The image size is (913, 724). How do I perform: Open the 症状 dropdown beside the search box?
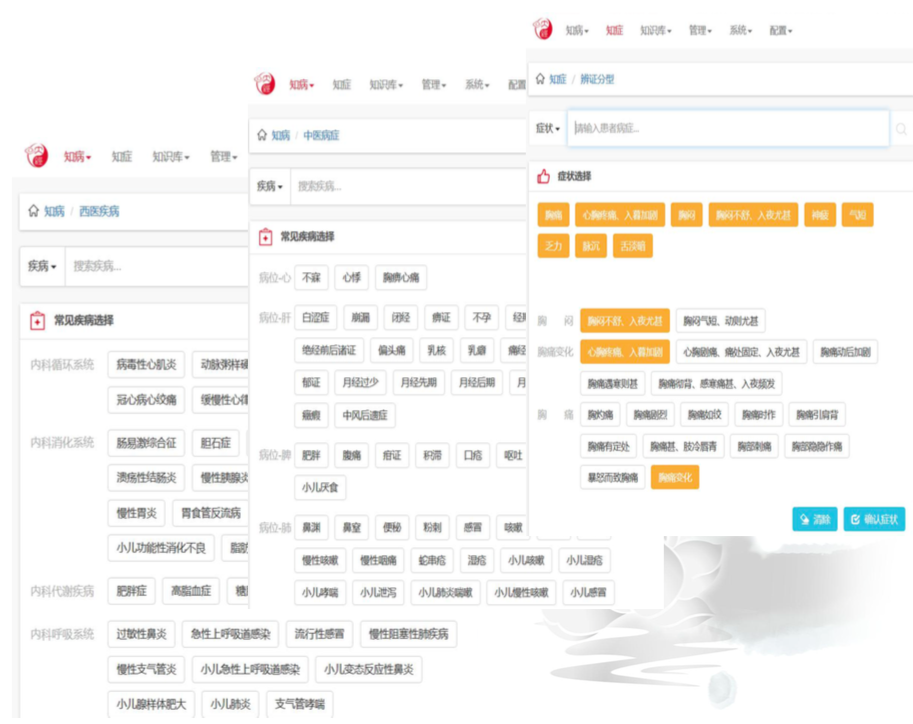tap(548, 128)
